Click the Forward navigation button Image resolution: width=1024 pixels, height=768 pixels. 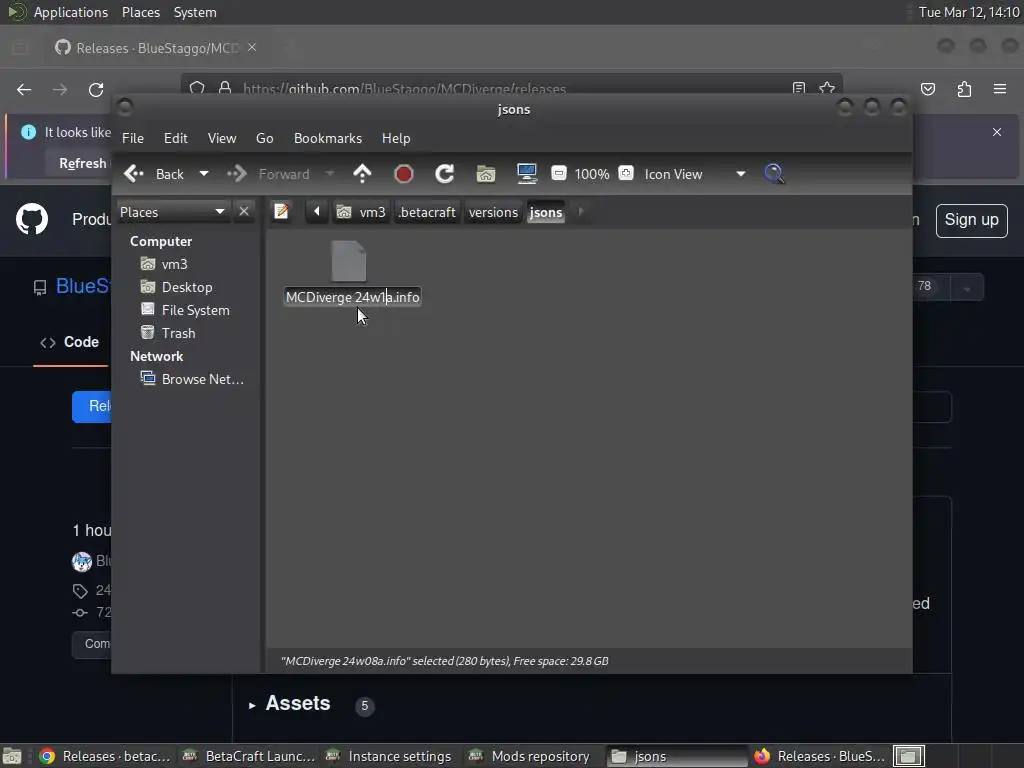pos(268,174)
